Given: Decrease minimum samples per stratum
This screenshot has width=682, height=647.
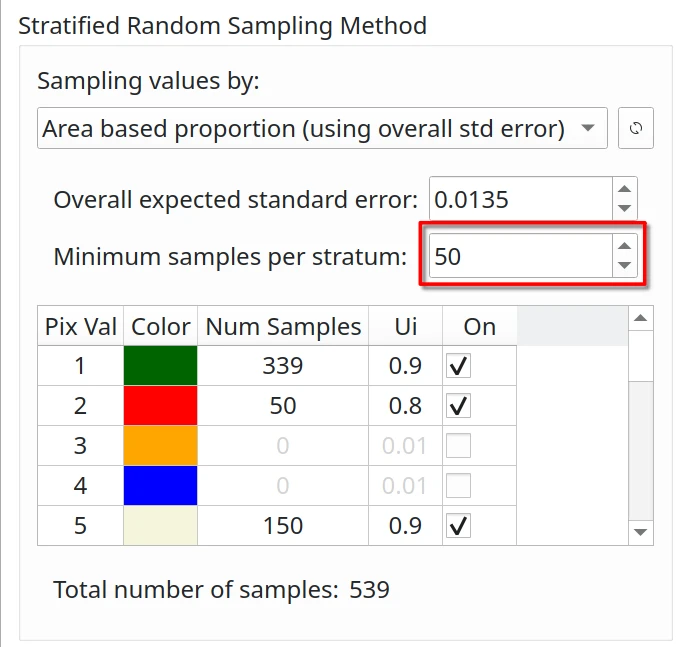Looking at the screenshot, I should [624, 266].
